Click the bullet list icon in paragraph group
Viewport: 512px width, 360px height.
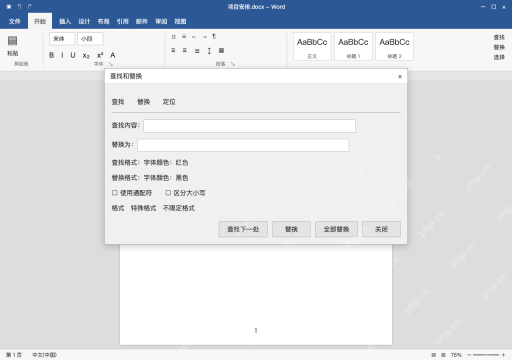coord(173,37)
